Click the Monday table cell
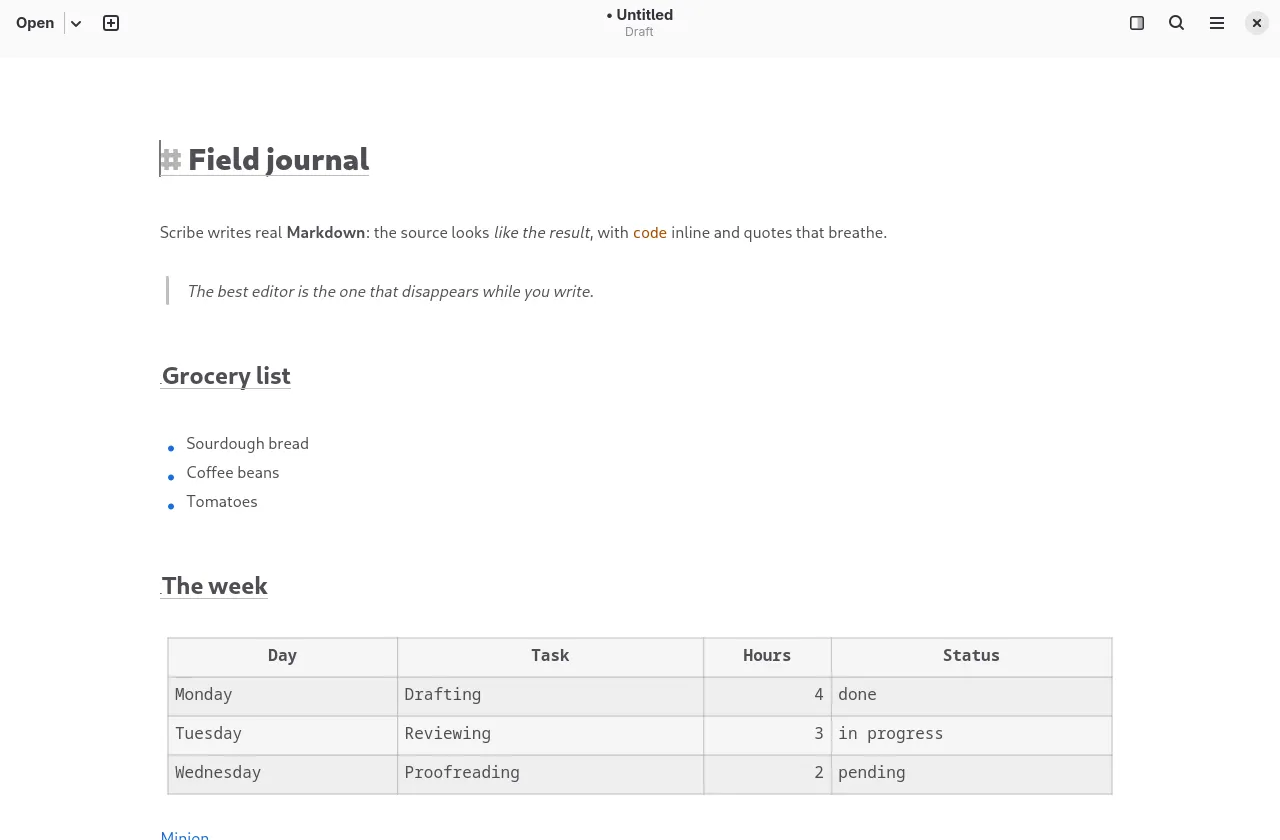1280x840 pixels. pos(283,695)
